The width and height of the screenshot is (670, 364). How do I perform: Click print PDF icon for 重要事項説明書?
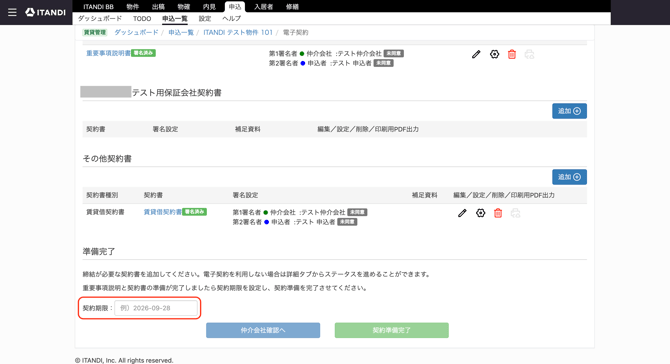tap(529, 54)
